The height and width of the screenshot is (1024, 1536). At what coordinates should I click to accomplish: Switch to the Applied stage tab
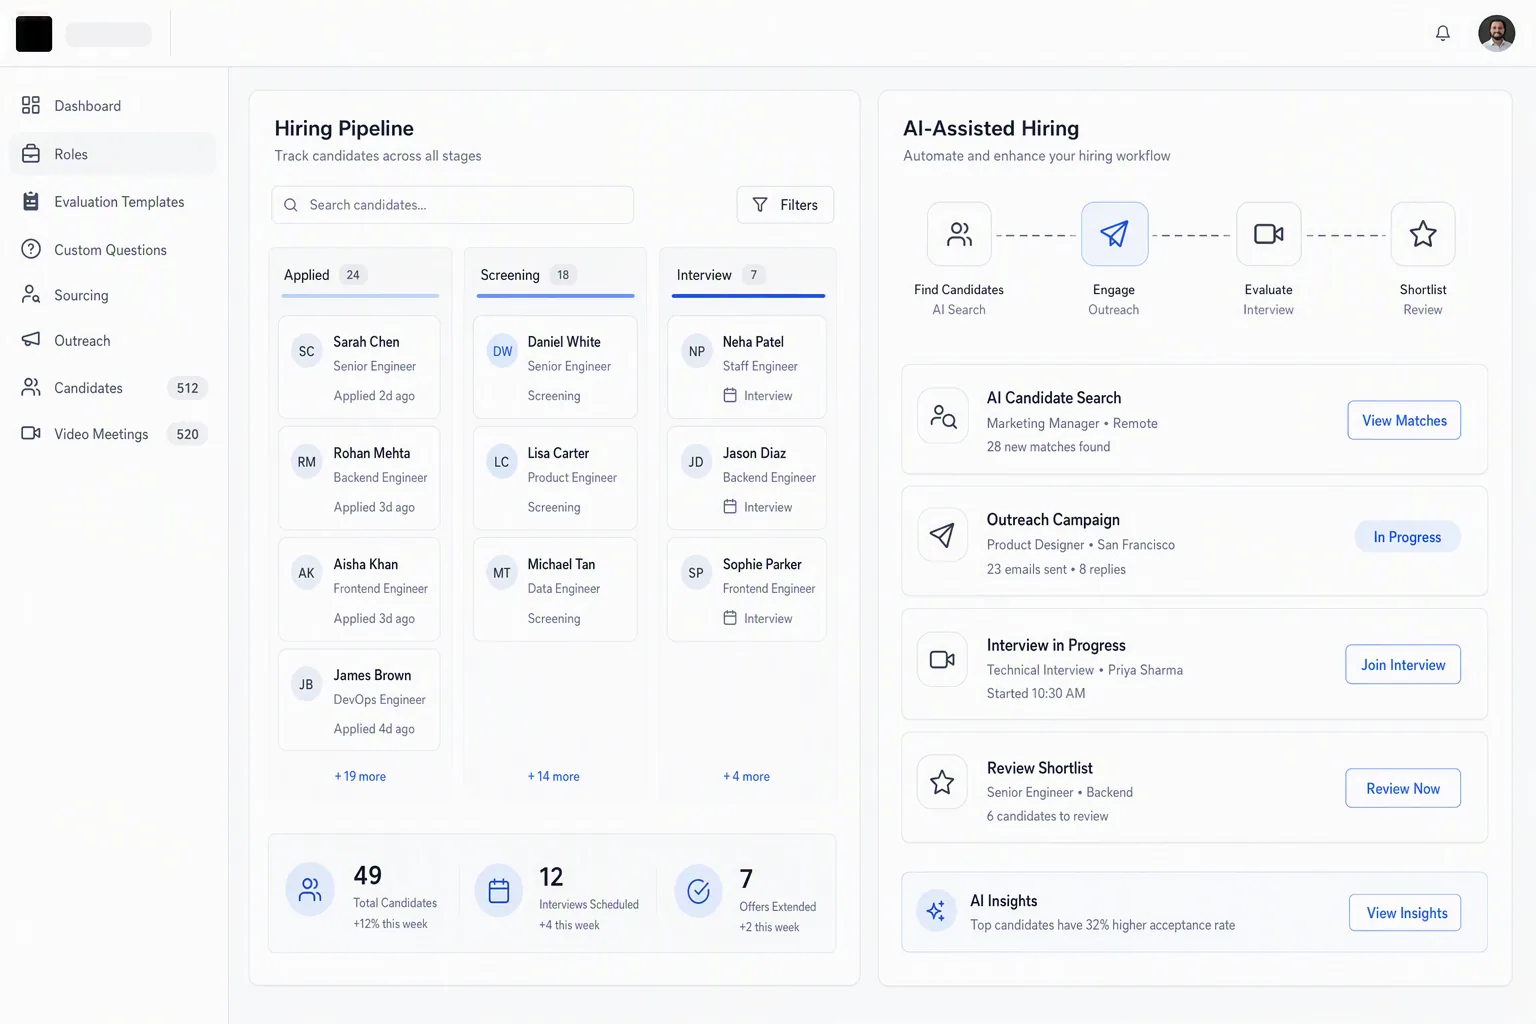(360, 275)
